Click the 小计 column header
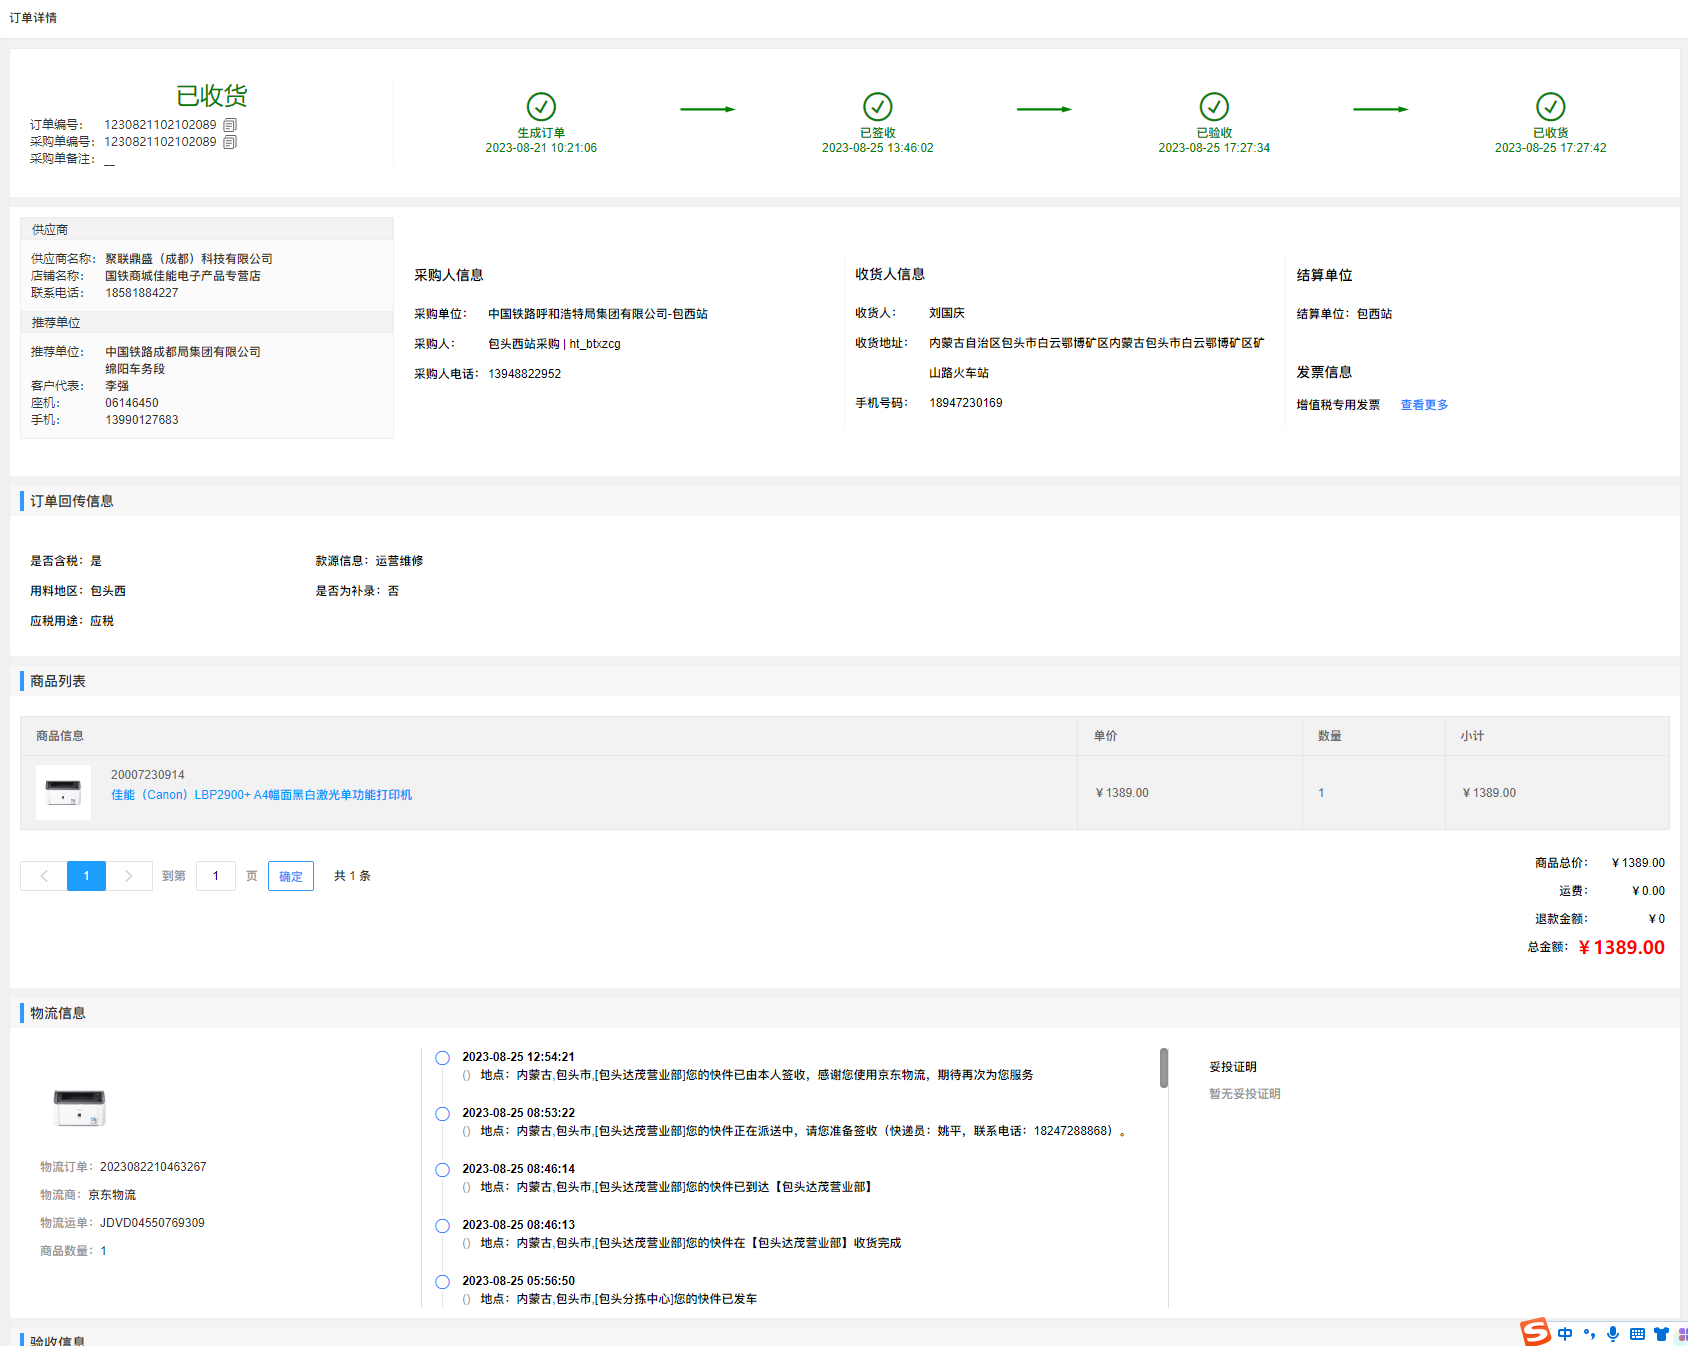This screenshot has height=1346, width=1688. pyautogui.click(x=1472, y=736)
